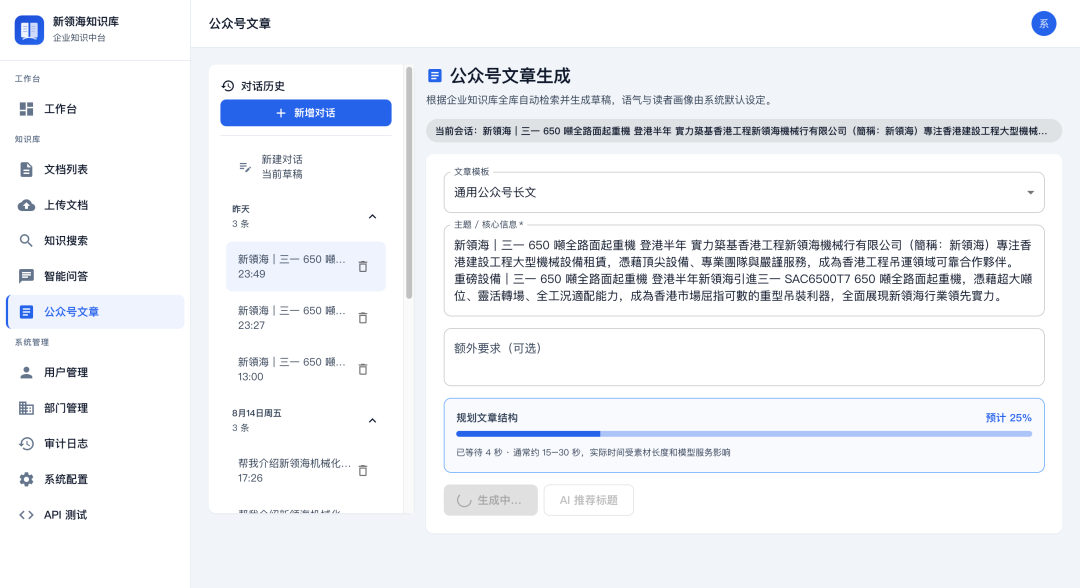Screen dimensions: 1080x588
Task: Click the 新建对话 draft edit icon
Action: pos(245,167)
